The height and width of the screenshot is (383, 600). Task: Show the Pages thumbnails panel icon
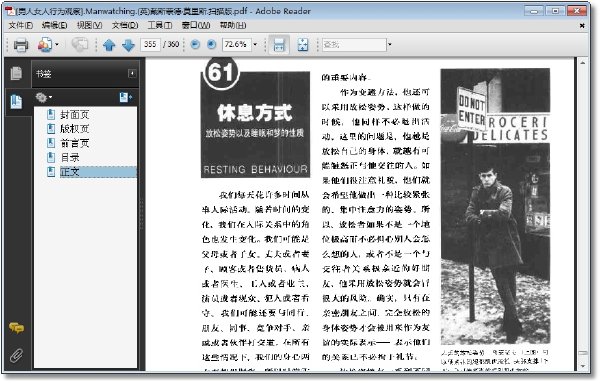pos(16,73)
